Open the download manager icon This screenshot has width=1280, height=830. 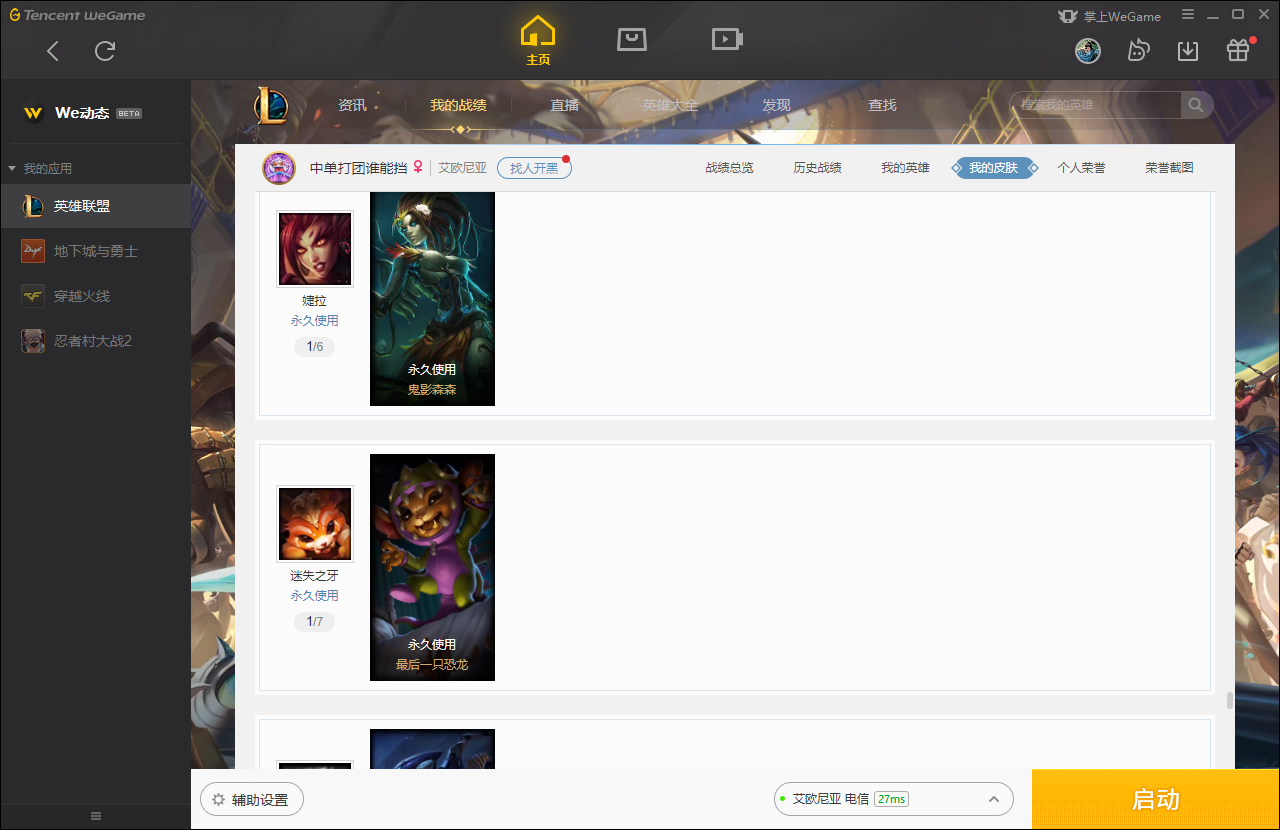click(1188, 50)
